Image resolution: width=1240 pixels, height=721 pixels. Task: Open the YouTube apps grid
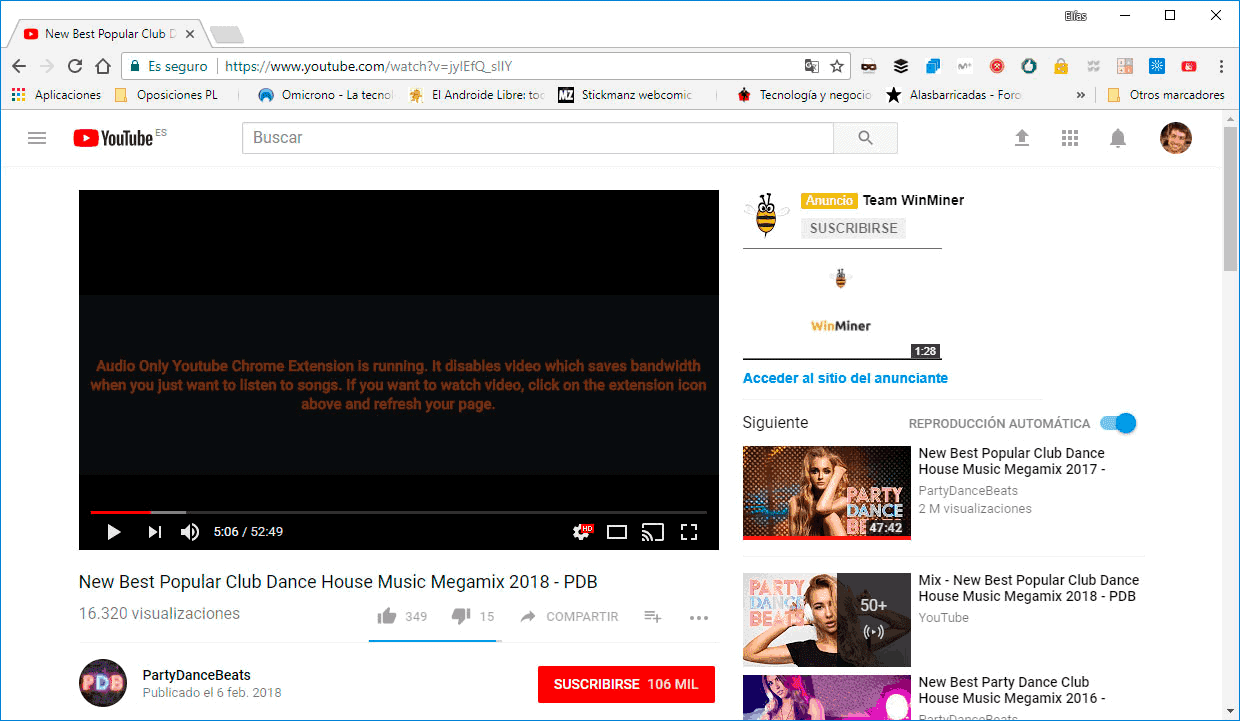[x=1070, y=138]
